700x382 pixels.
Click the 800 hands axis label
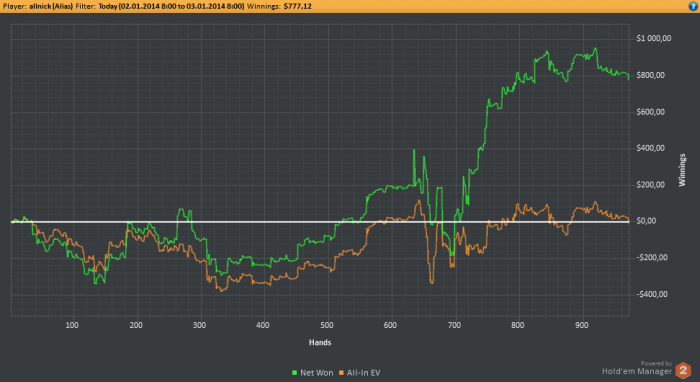point(518,325)
